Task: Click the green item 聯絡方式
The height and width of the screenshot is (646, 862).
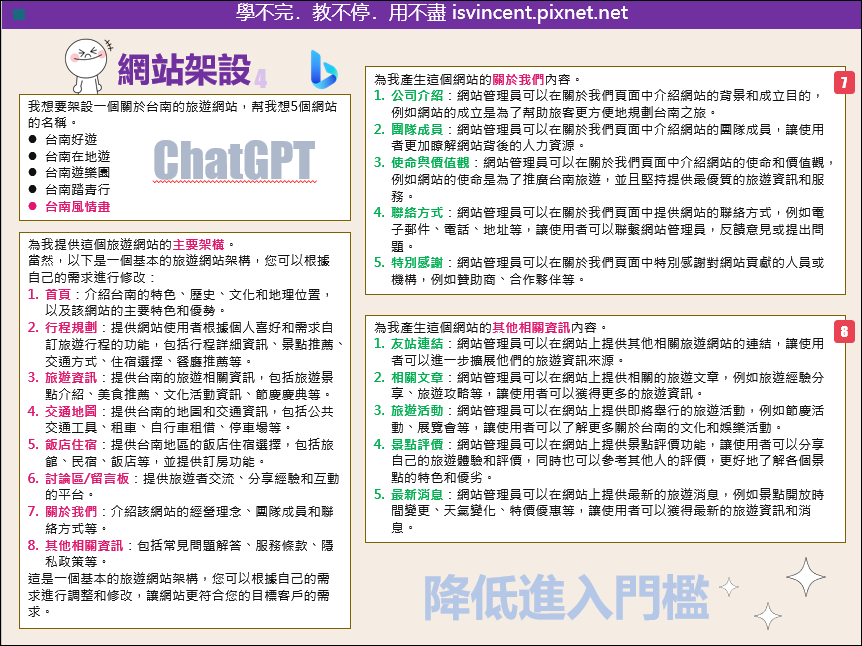Action: coord(417,213)
